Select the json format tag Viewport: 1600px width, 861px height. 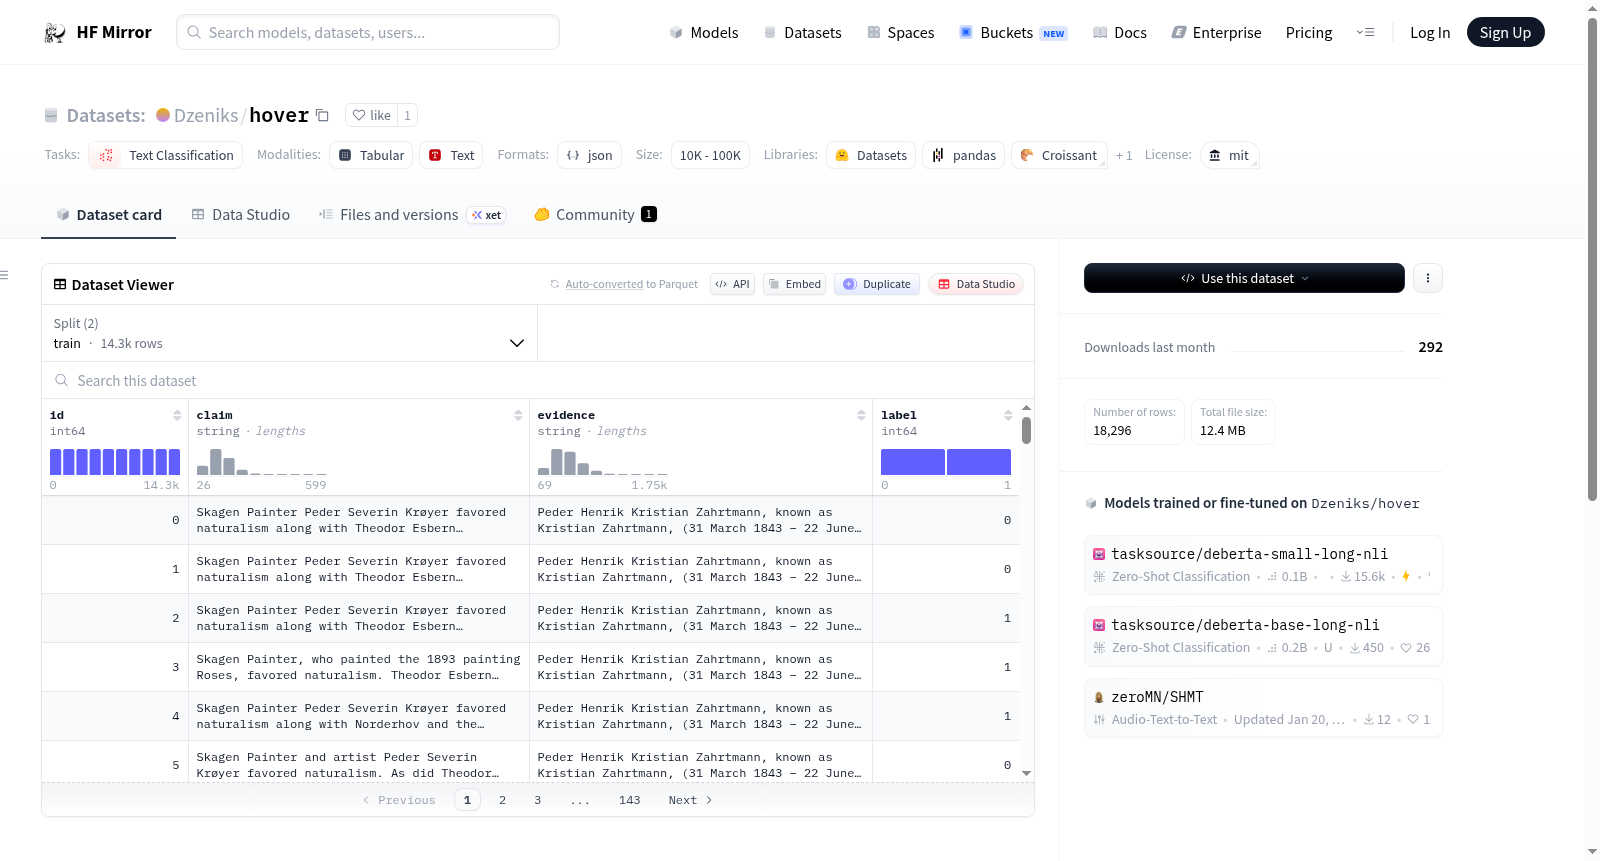pos(589,155)
